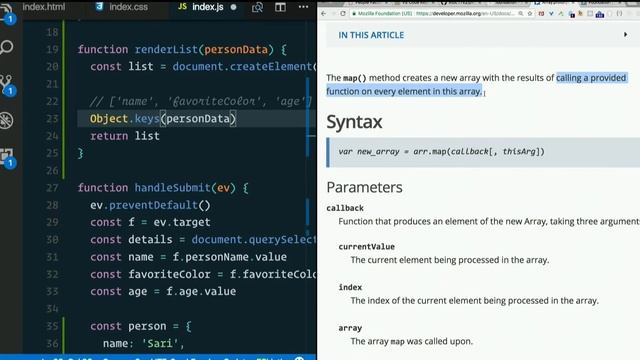Click line number 27 in the gutter
Viewport: 640px width, 360px height.
click(x=52, y=188)
